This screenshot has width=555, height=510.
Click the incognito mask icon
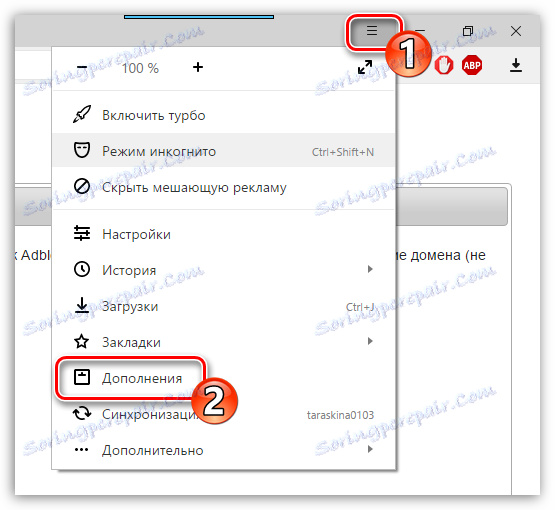pyautogui.click(x=82, y=150)
